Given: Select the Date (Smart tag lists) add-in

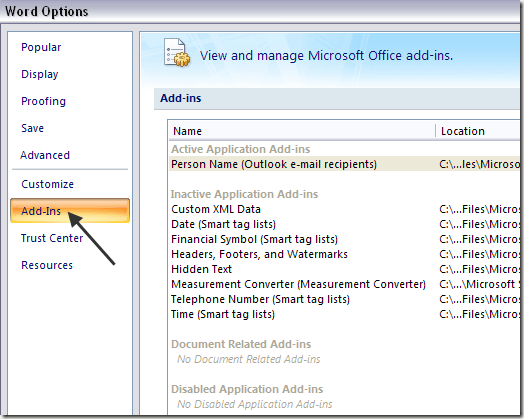Looking at the screenshot, I should point(344,224).
